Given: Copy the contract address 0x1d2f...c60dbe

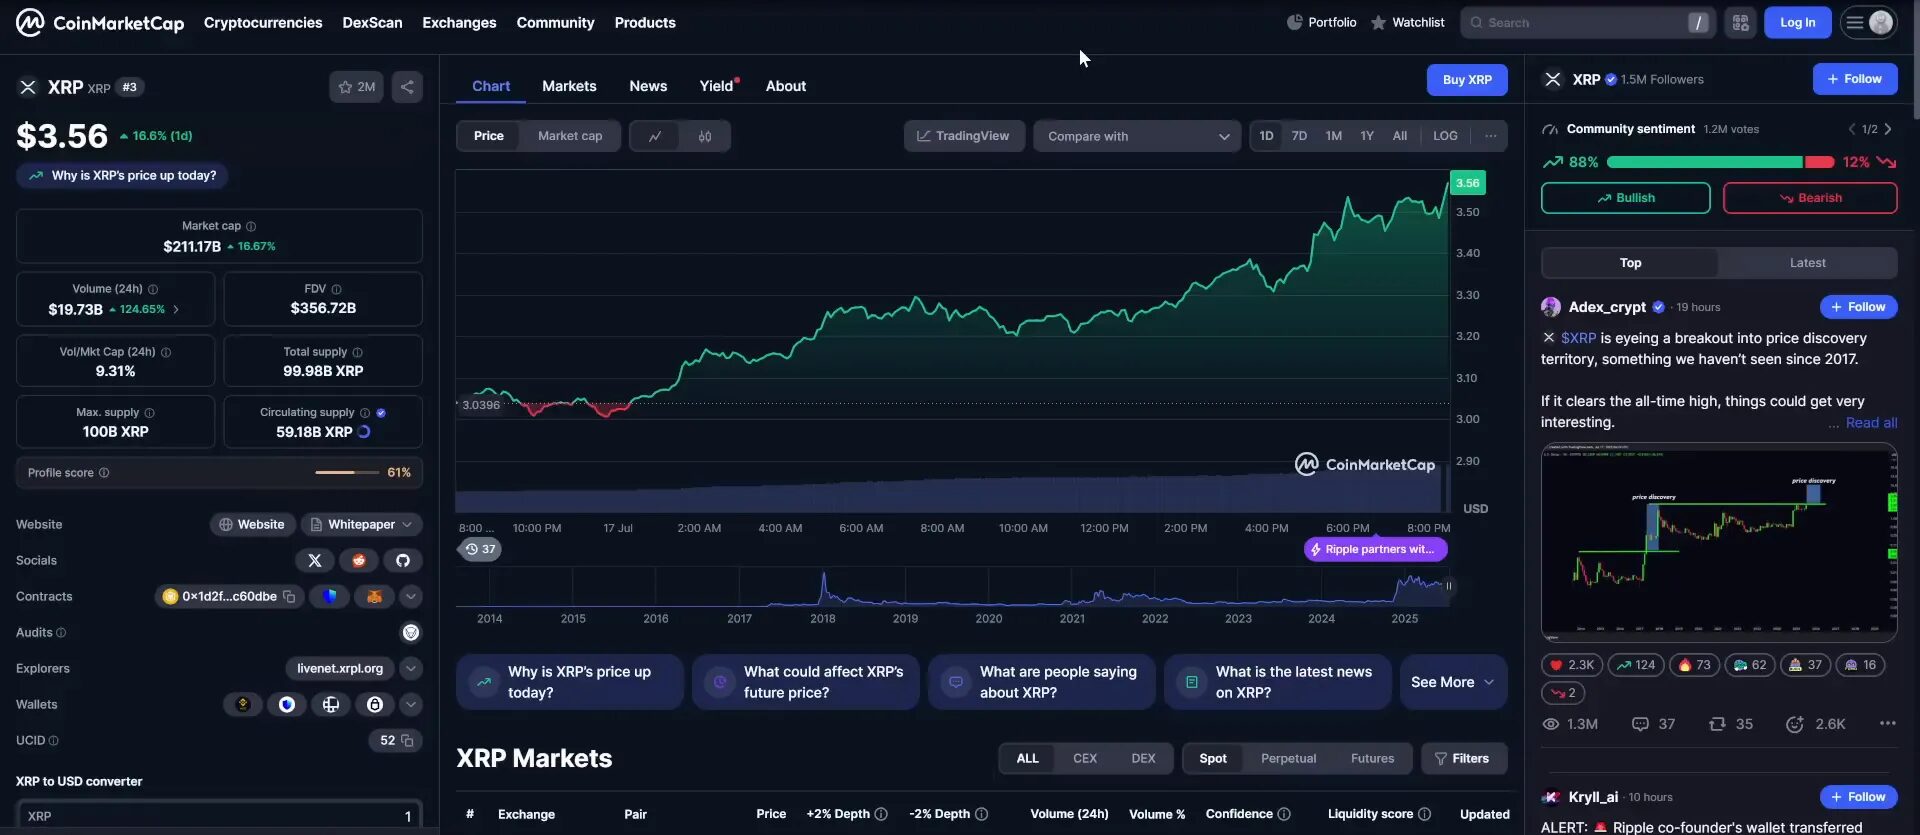Looking at the screenshot, I should point(289,597).
